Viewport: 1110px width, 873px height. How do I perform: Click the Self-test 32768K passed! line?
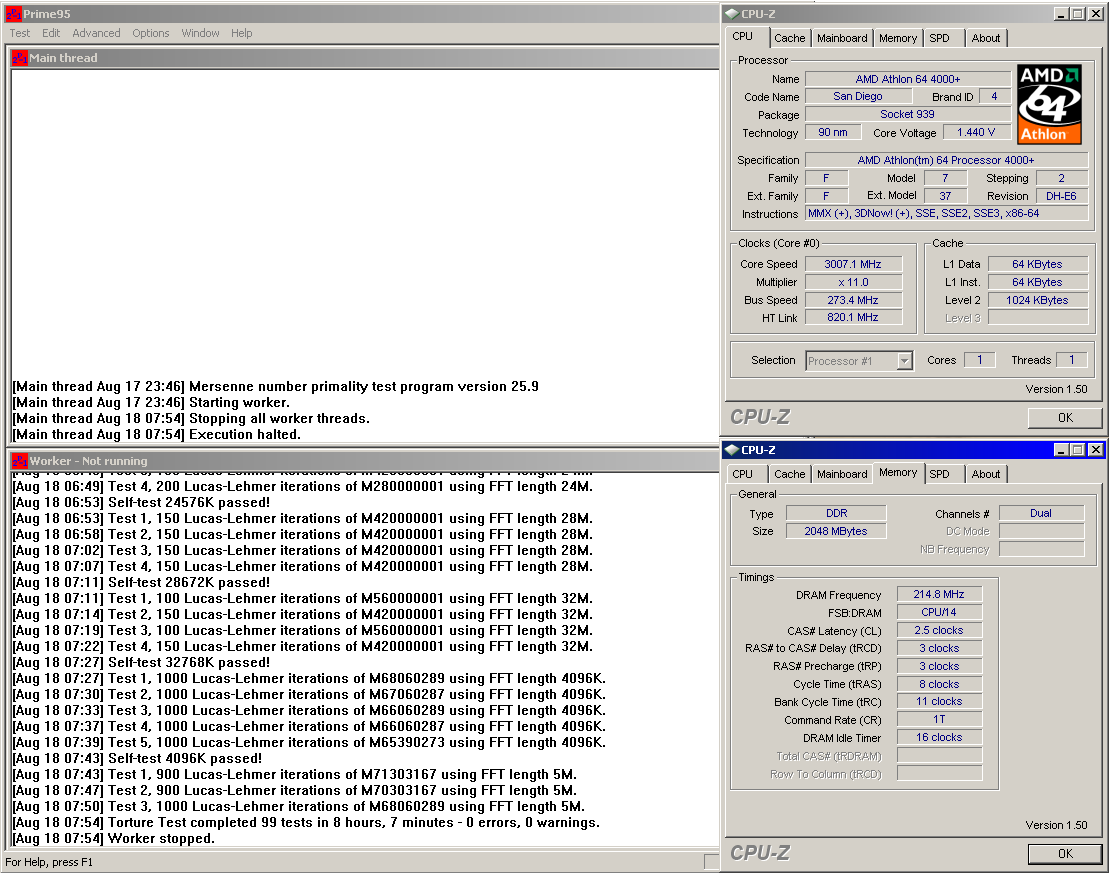point(141,663)
